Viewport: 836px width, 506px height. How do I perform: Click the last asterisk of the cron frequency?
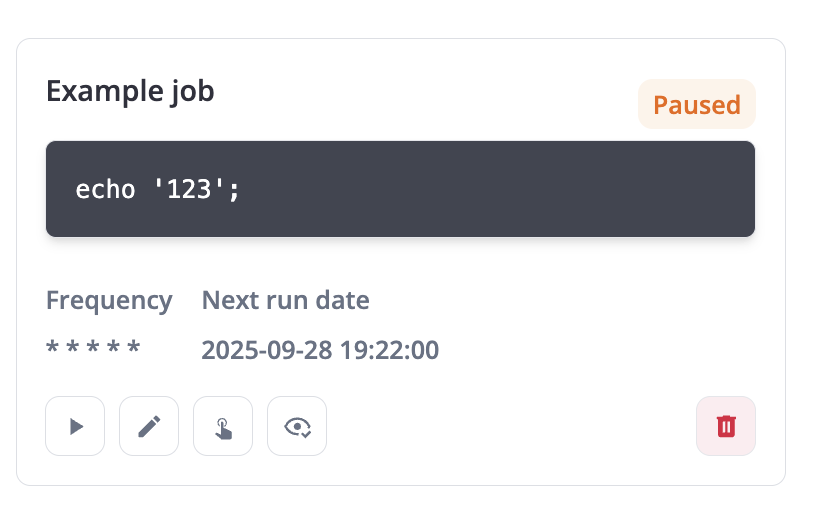coord(134,348)
